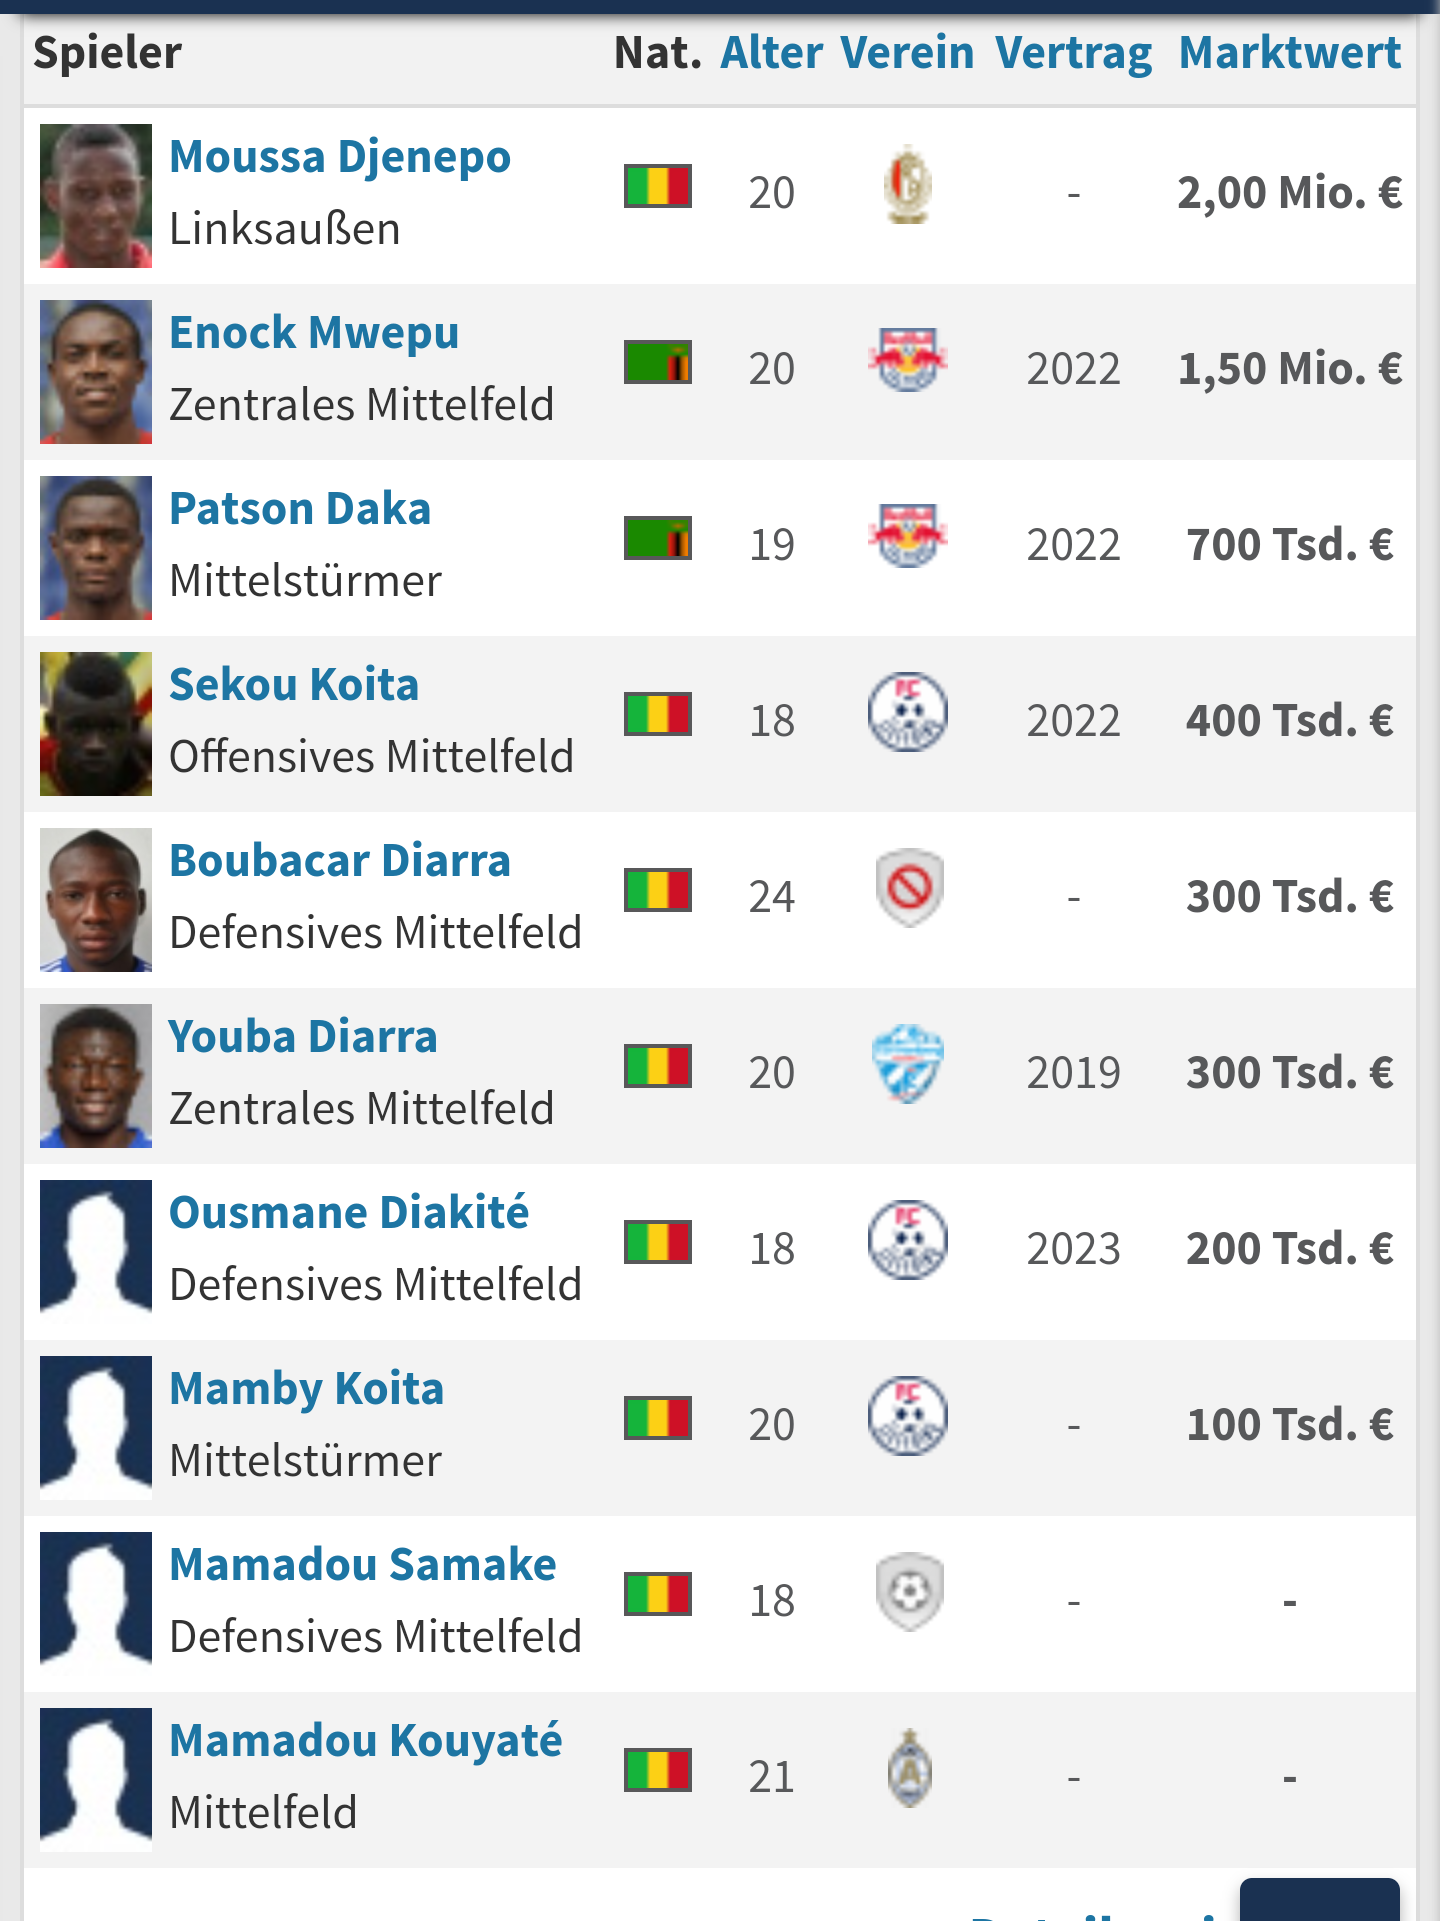Open Mamby Koita player profile link
1440x1921 pixels.
pyautogui.click(x=306, y=1390)
